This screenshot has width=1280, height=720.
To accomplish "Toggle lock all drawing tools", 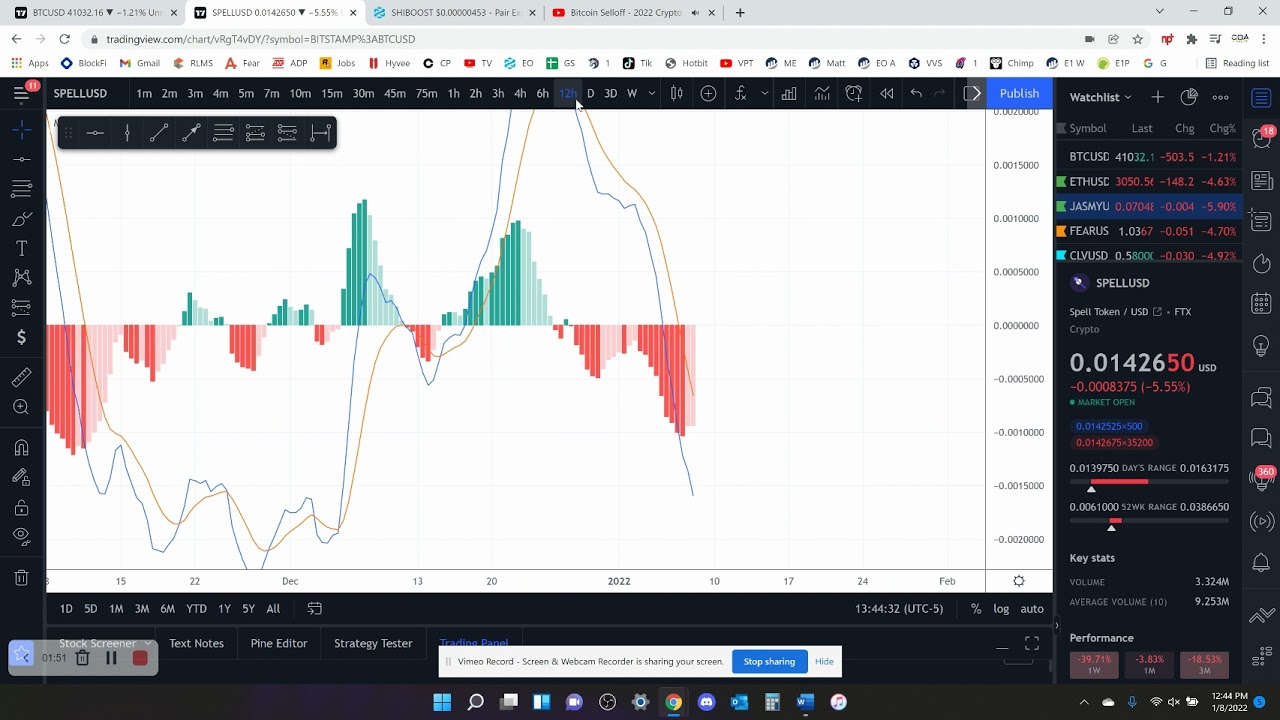I will pos(22,507).
